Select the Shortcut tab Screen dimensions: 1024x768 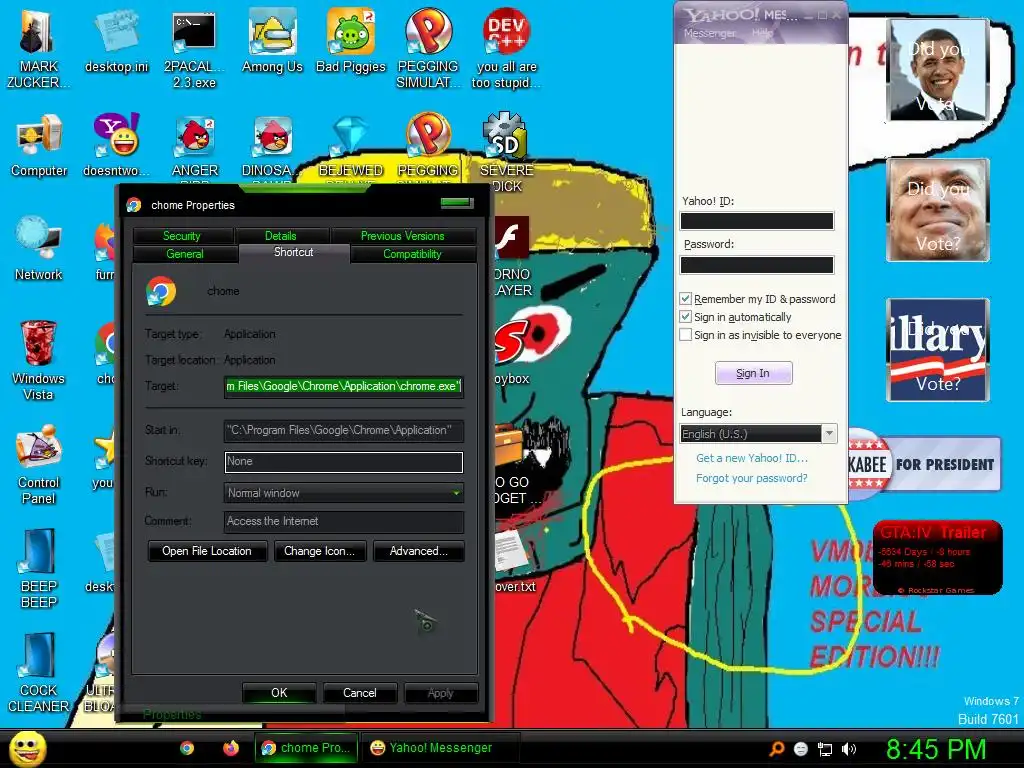294,252
